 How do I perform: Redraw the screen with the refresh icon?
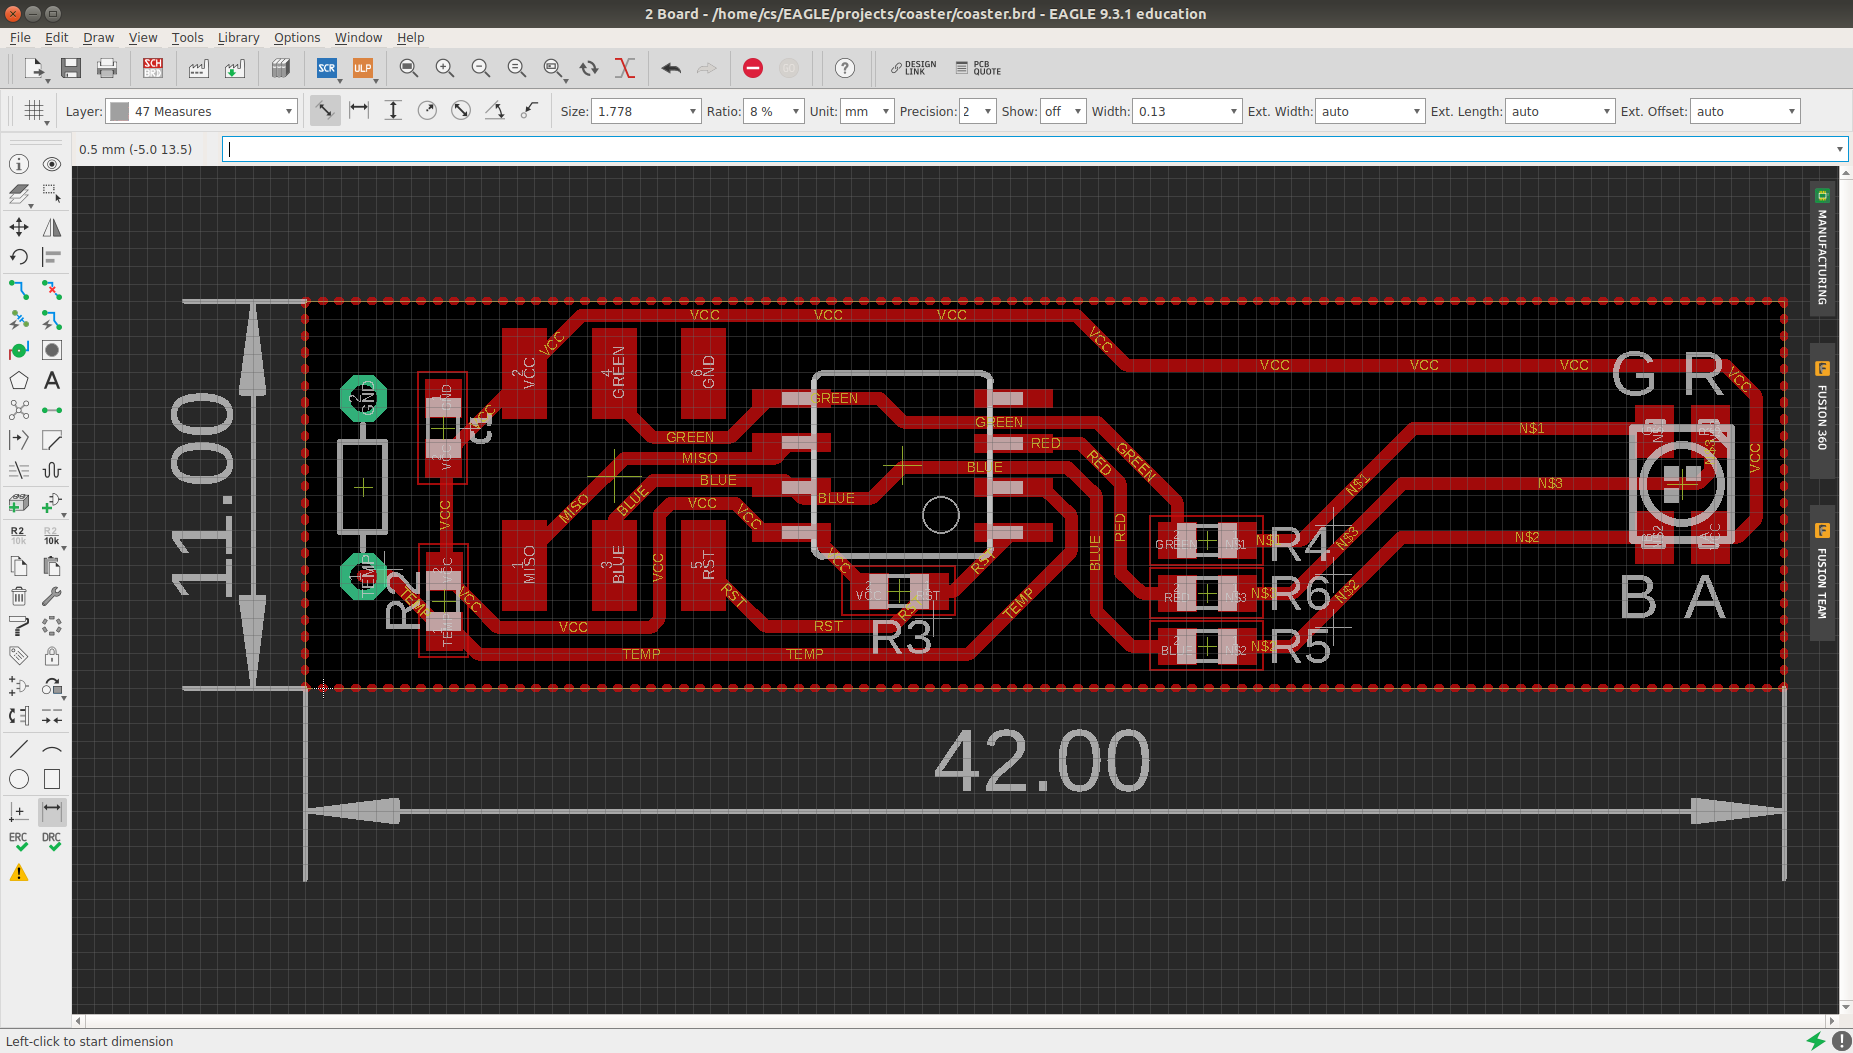[589, 68]
